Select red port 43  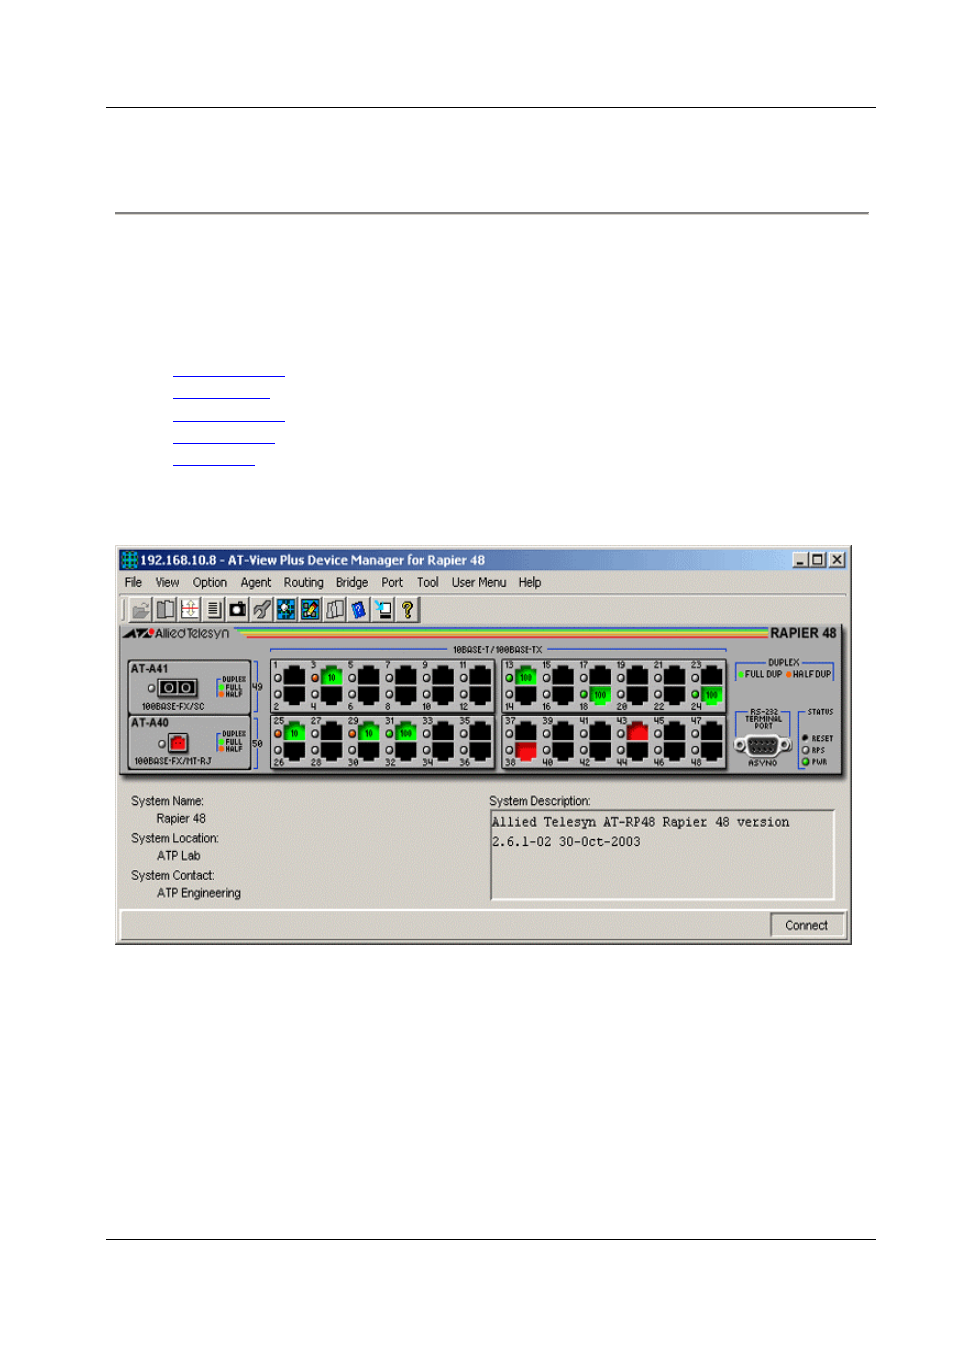click(x=637, y=733)
